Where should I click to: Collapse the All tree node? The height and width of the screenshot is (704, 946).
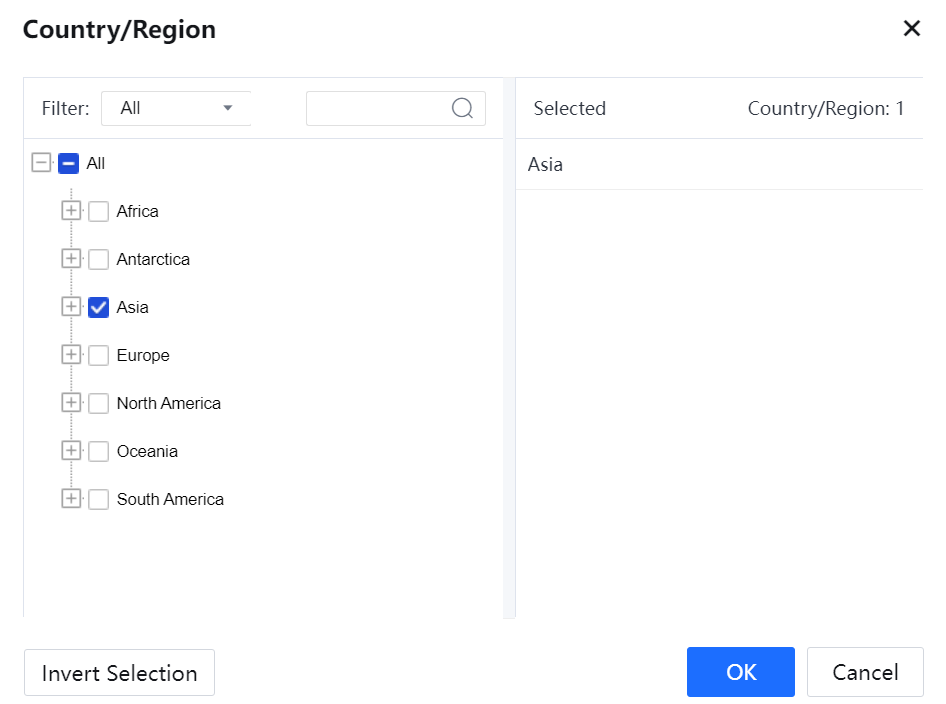click(x=41, y=163)
